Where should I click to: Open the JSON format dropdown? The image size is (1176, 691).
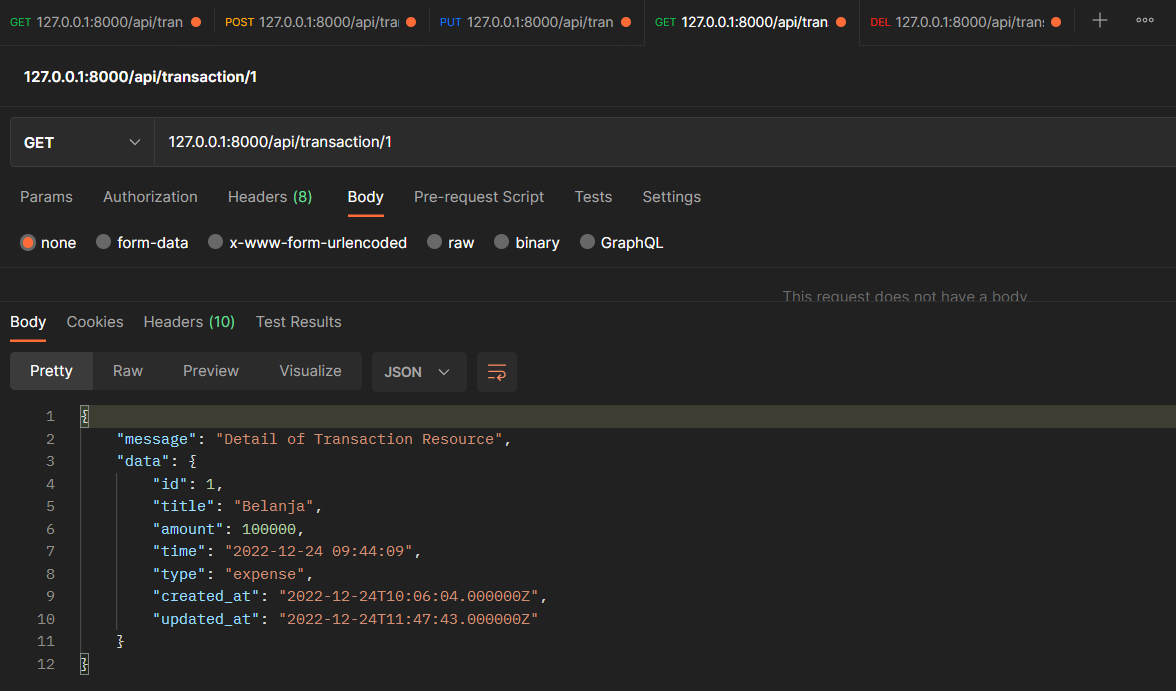tap(418, 372)
